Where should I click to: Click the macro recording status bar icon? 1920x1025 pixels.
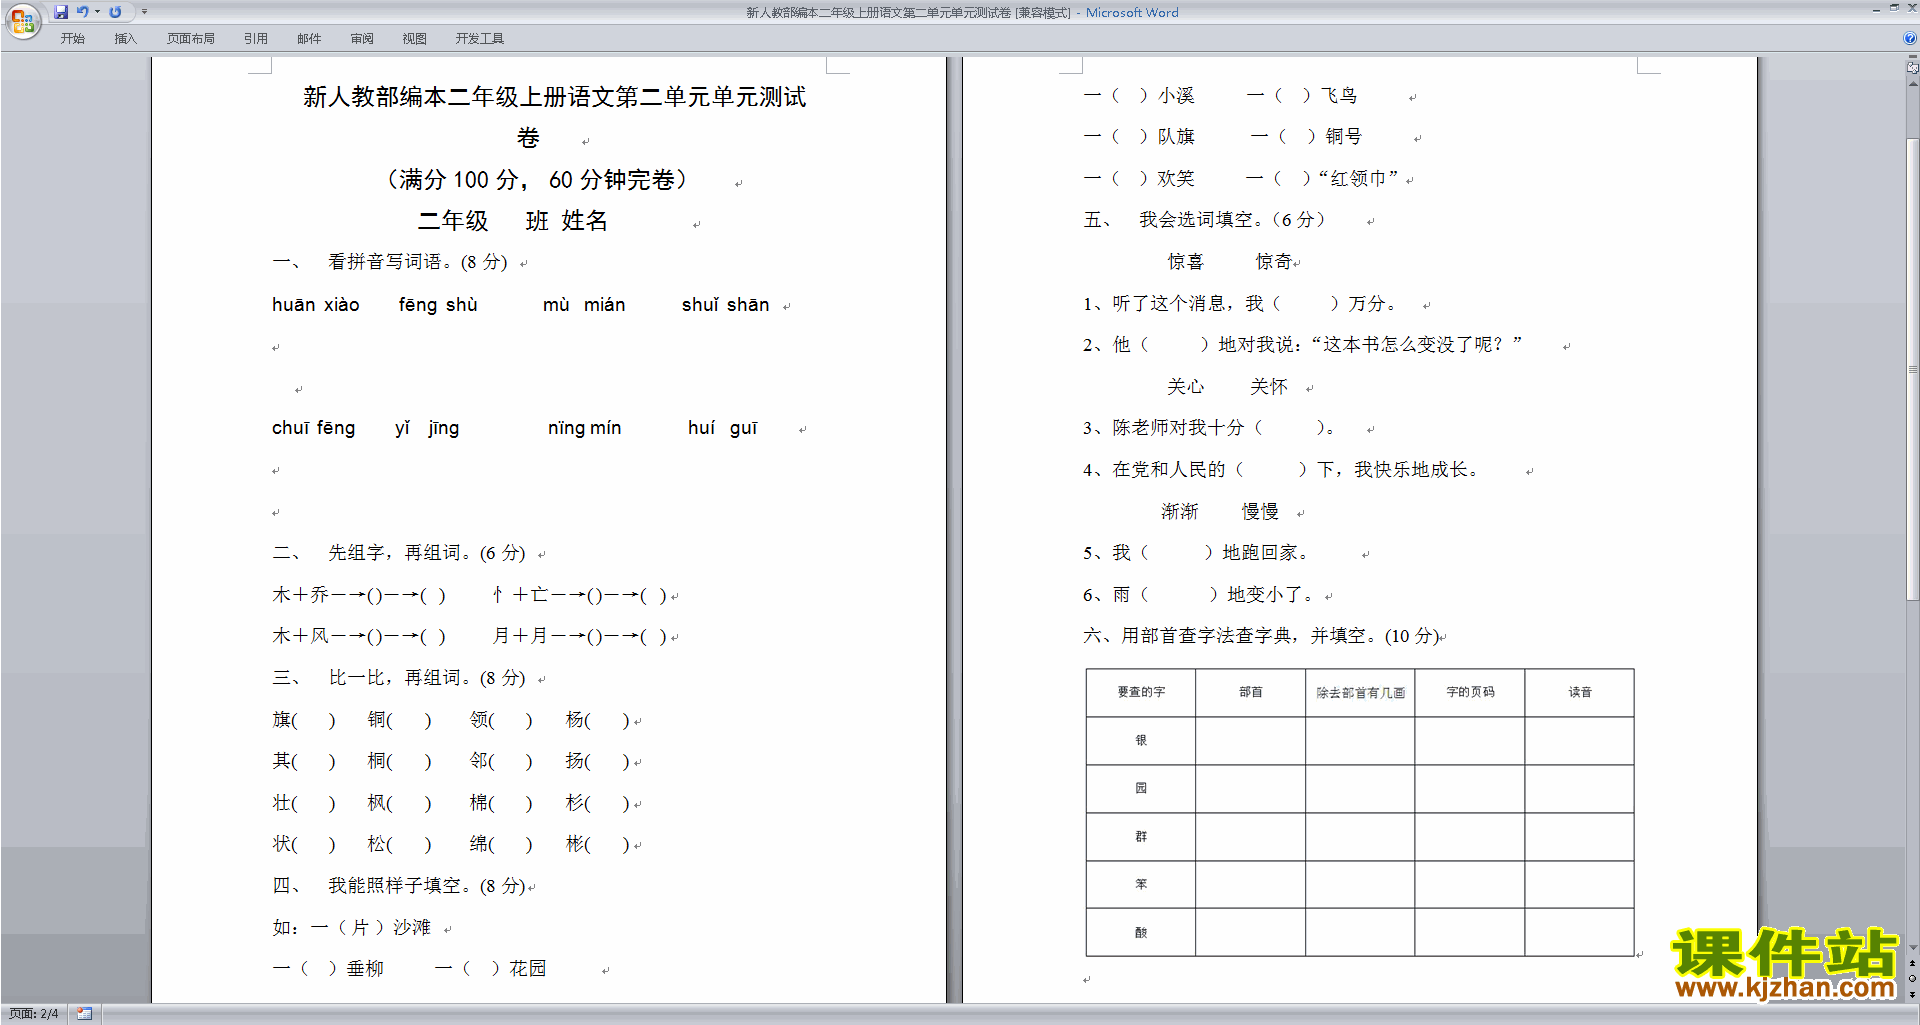[x=84, y=1014]
